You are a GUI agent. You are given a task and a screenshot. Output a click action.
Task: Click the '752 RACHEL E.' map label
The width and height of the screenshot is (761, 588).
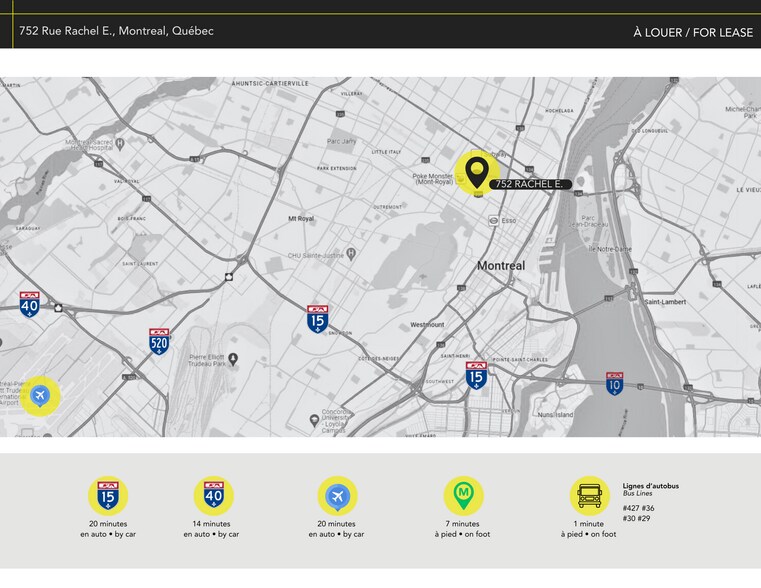[x=530, y=185]
